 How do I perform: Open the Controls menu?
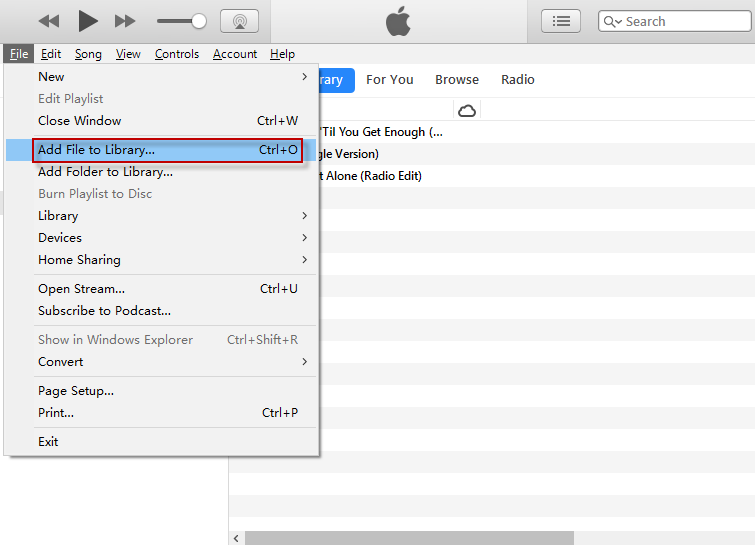coord(177,54)
